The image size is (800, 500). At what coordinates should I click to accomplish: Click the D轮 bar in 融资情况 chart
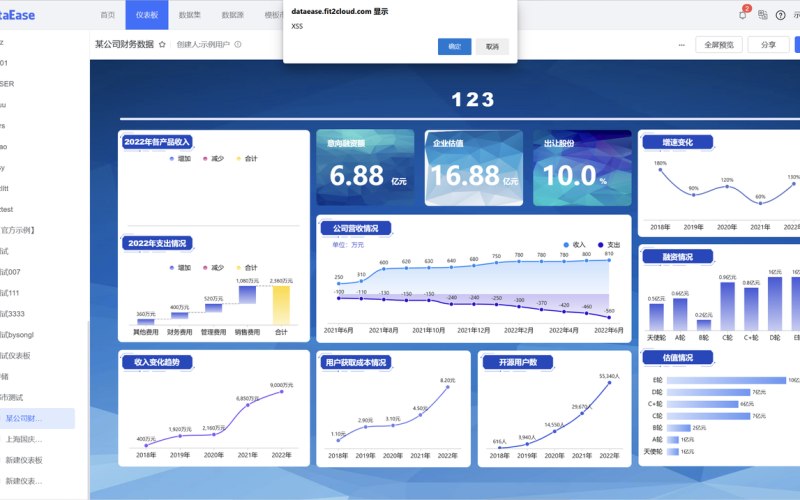coord(775,303)
